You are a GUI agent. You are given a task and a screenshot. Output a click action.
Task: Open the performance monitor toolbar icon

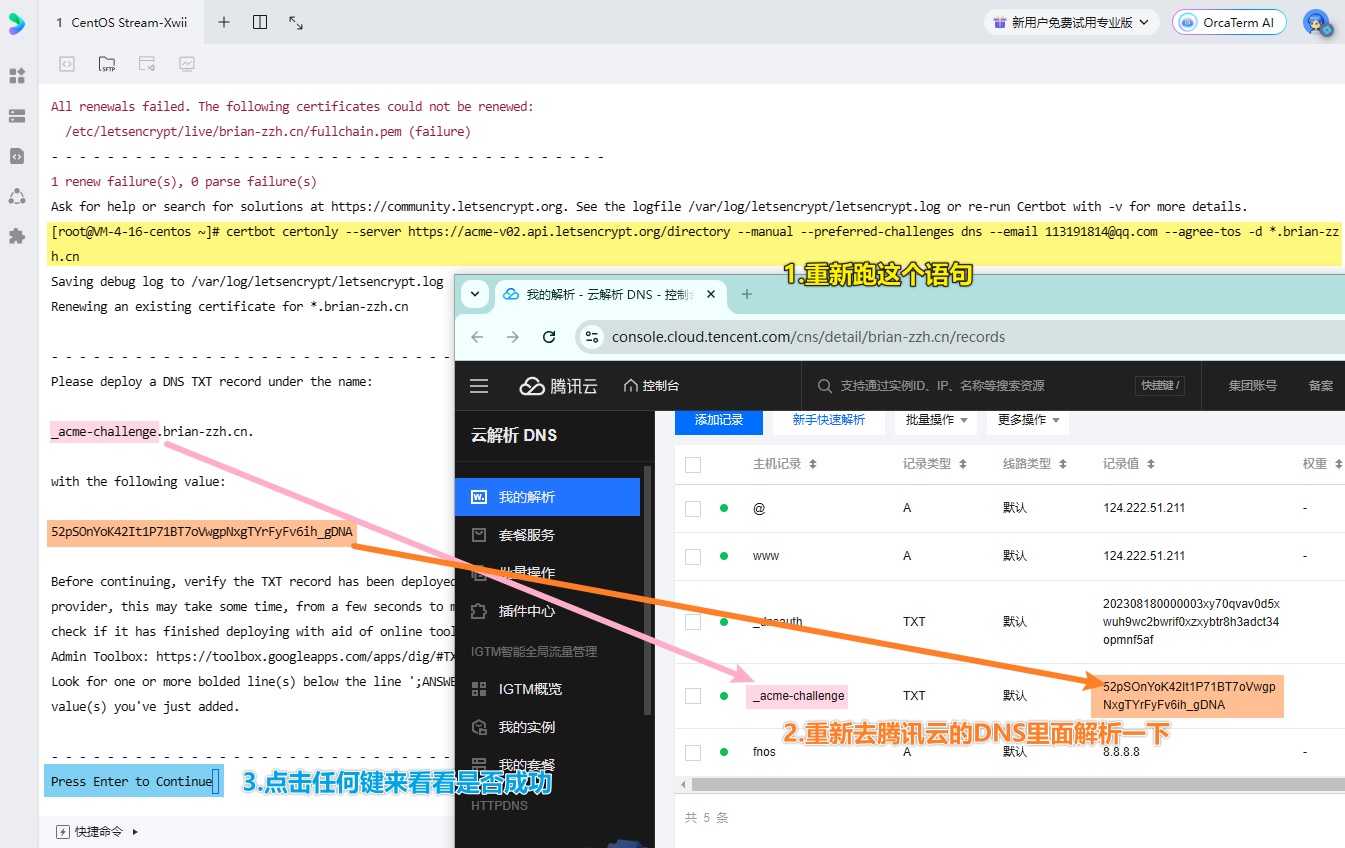click(187, 64)
